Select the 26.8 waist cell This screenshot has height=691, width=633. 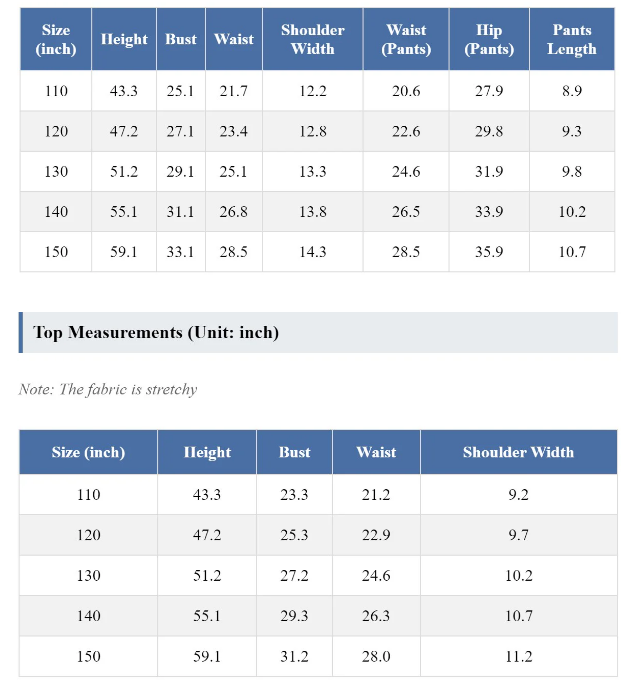point(234,212)
